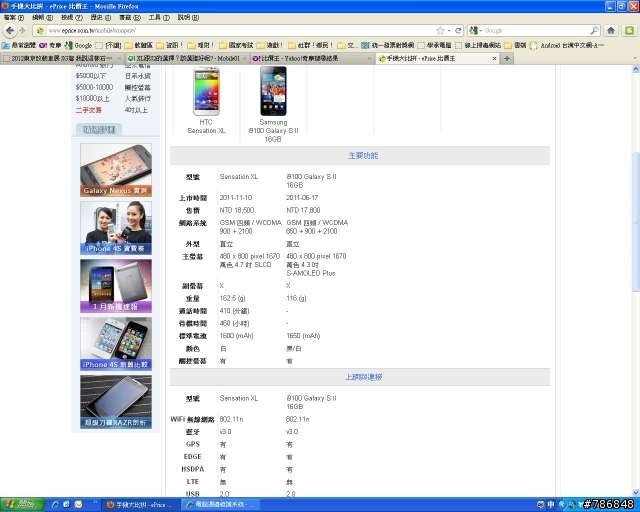Open the Yahoo 奇摩 bookmark

pos(50,45)
